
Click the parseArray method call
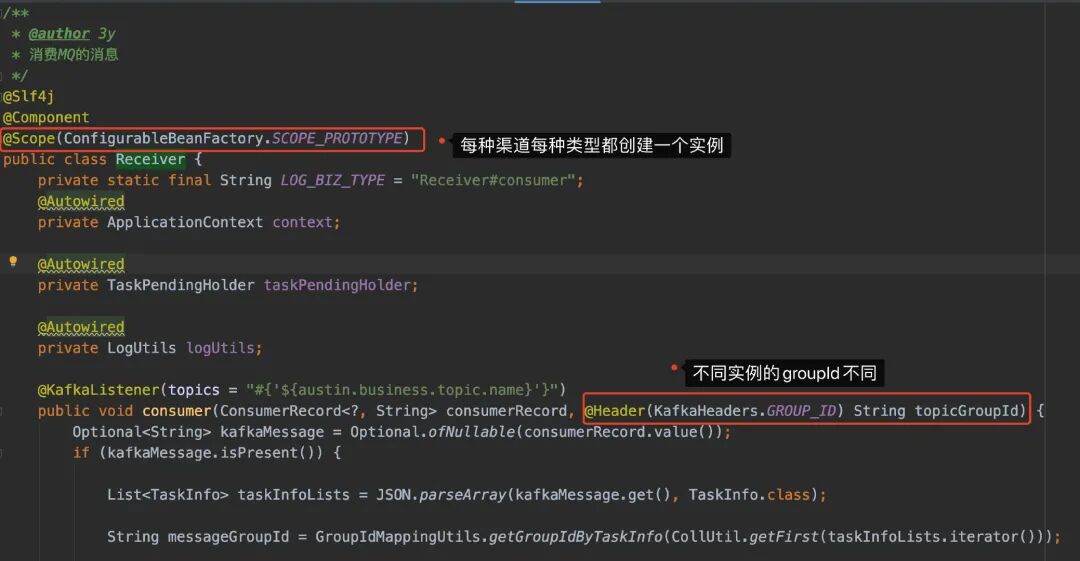pyautogui.click(x=462, y=495)
